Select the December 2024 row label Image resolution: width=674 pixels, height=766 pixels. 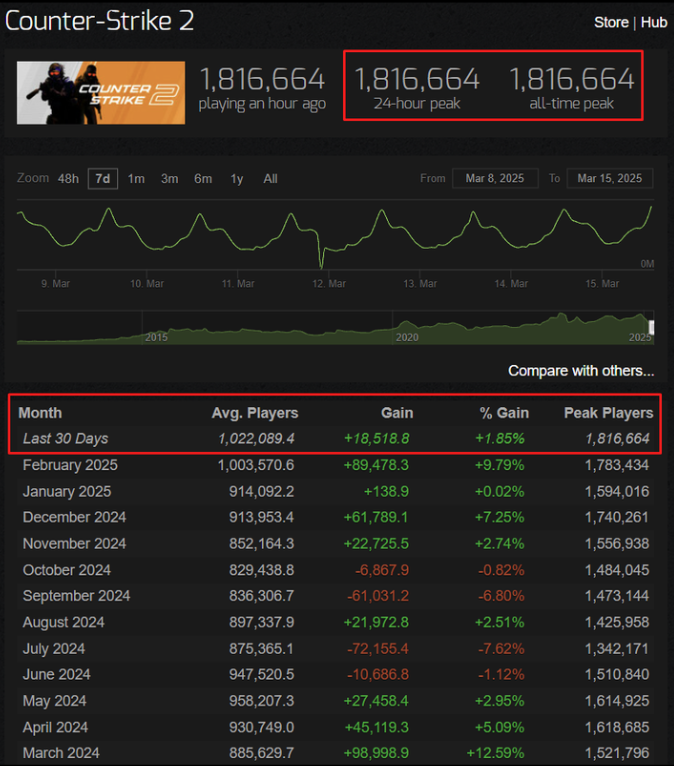coord(74,517)
